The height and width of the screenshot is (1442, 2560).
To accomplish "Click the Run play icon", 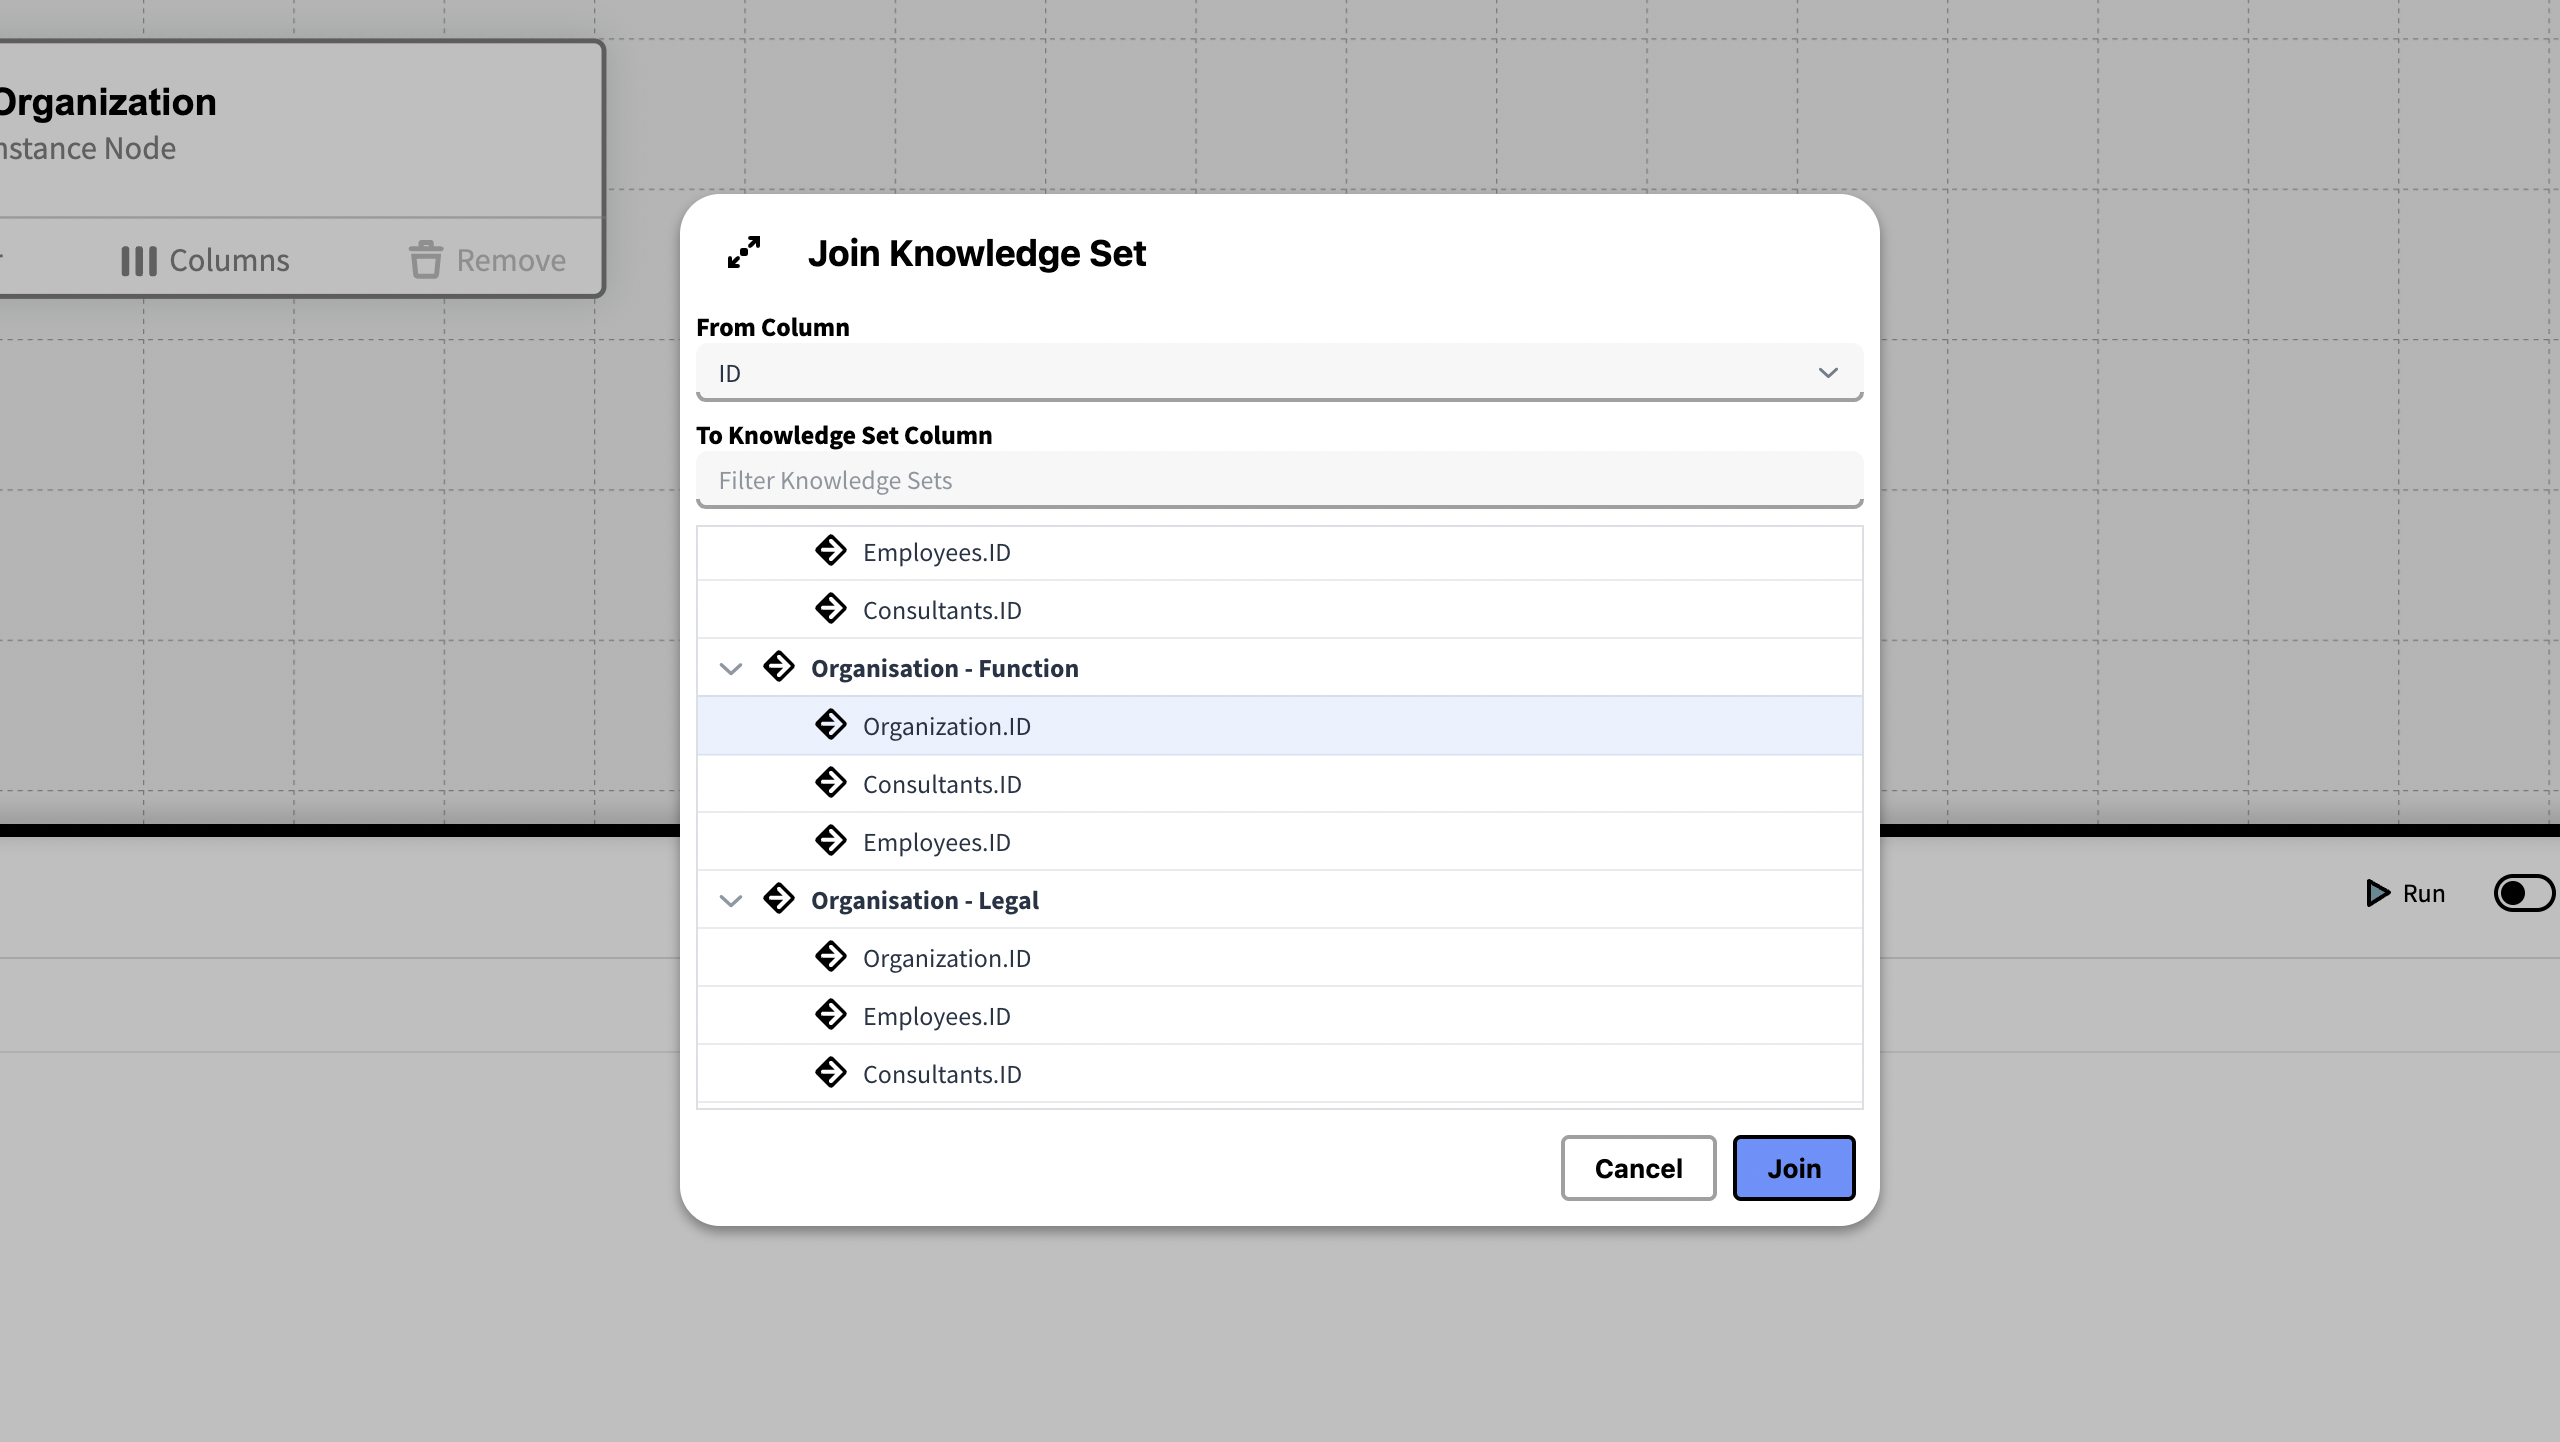I will pyautogui.click(x=2377, y=893).
